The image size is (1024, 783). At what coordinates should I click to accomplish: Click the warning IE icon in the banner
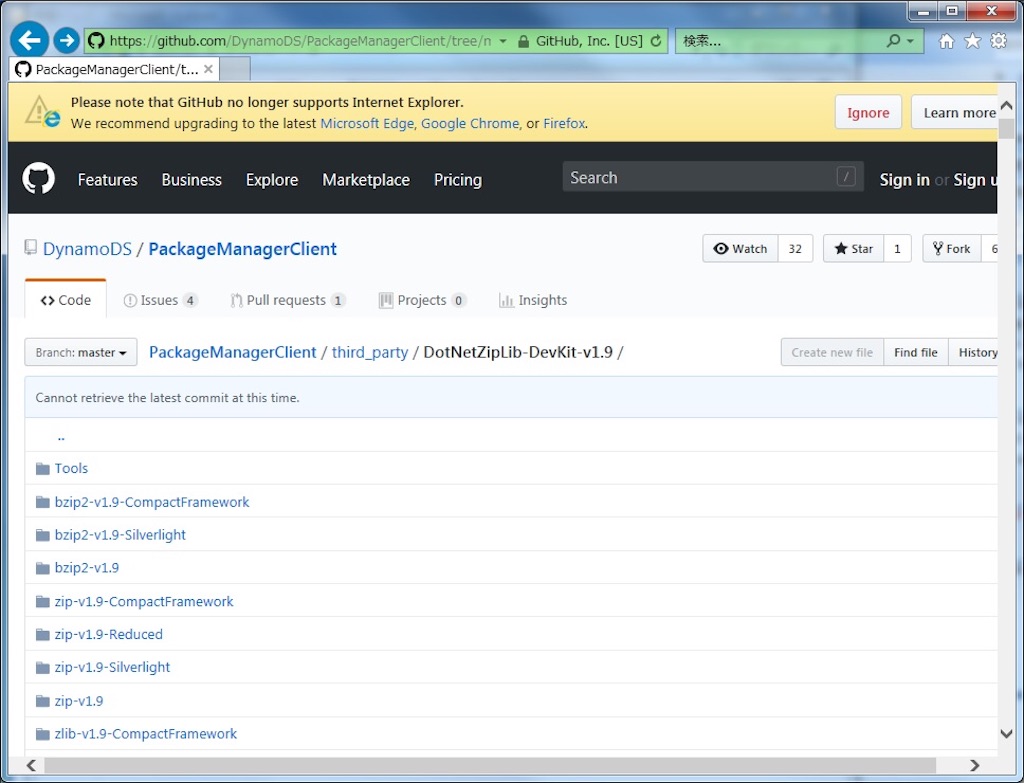[x=42, y=111]
